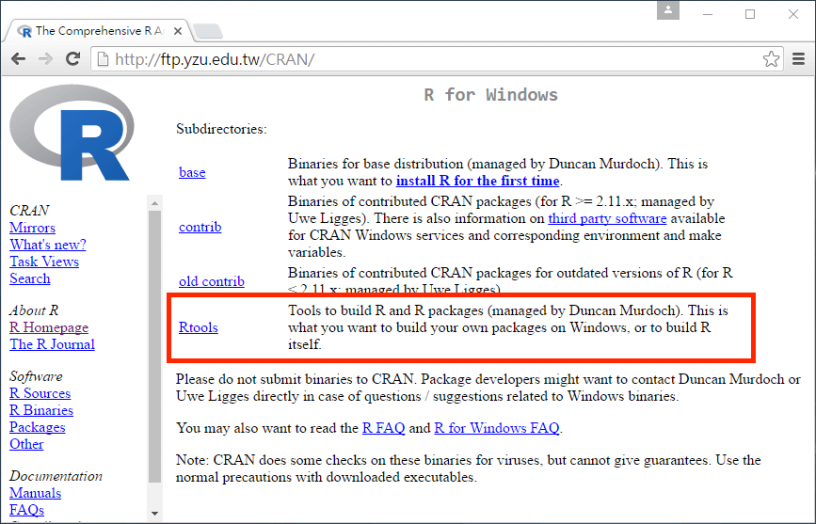This screenshot has height=524, width=816.
Task: Open R for Windows FAQ link
Action: point(496,428)
